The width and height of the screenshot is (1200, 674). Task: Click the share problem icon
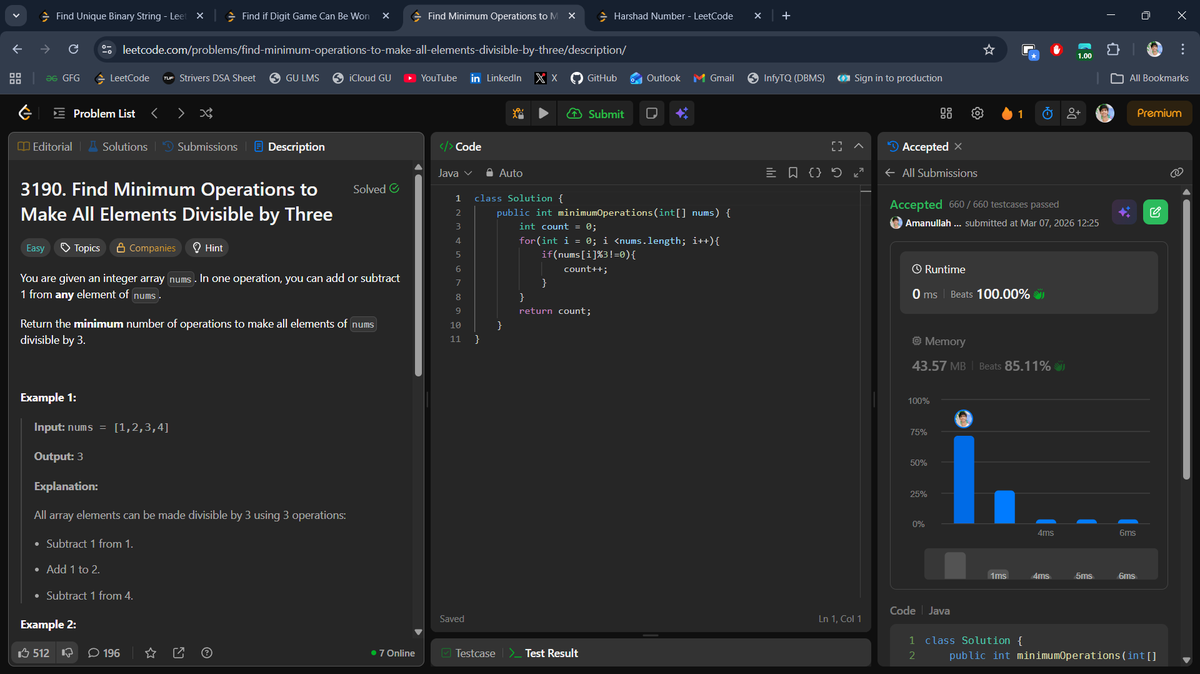click(x=179, y=653)
